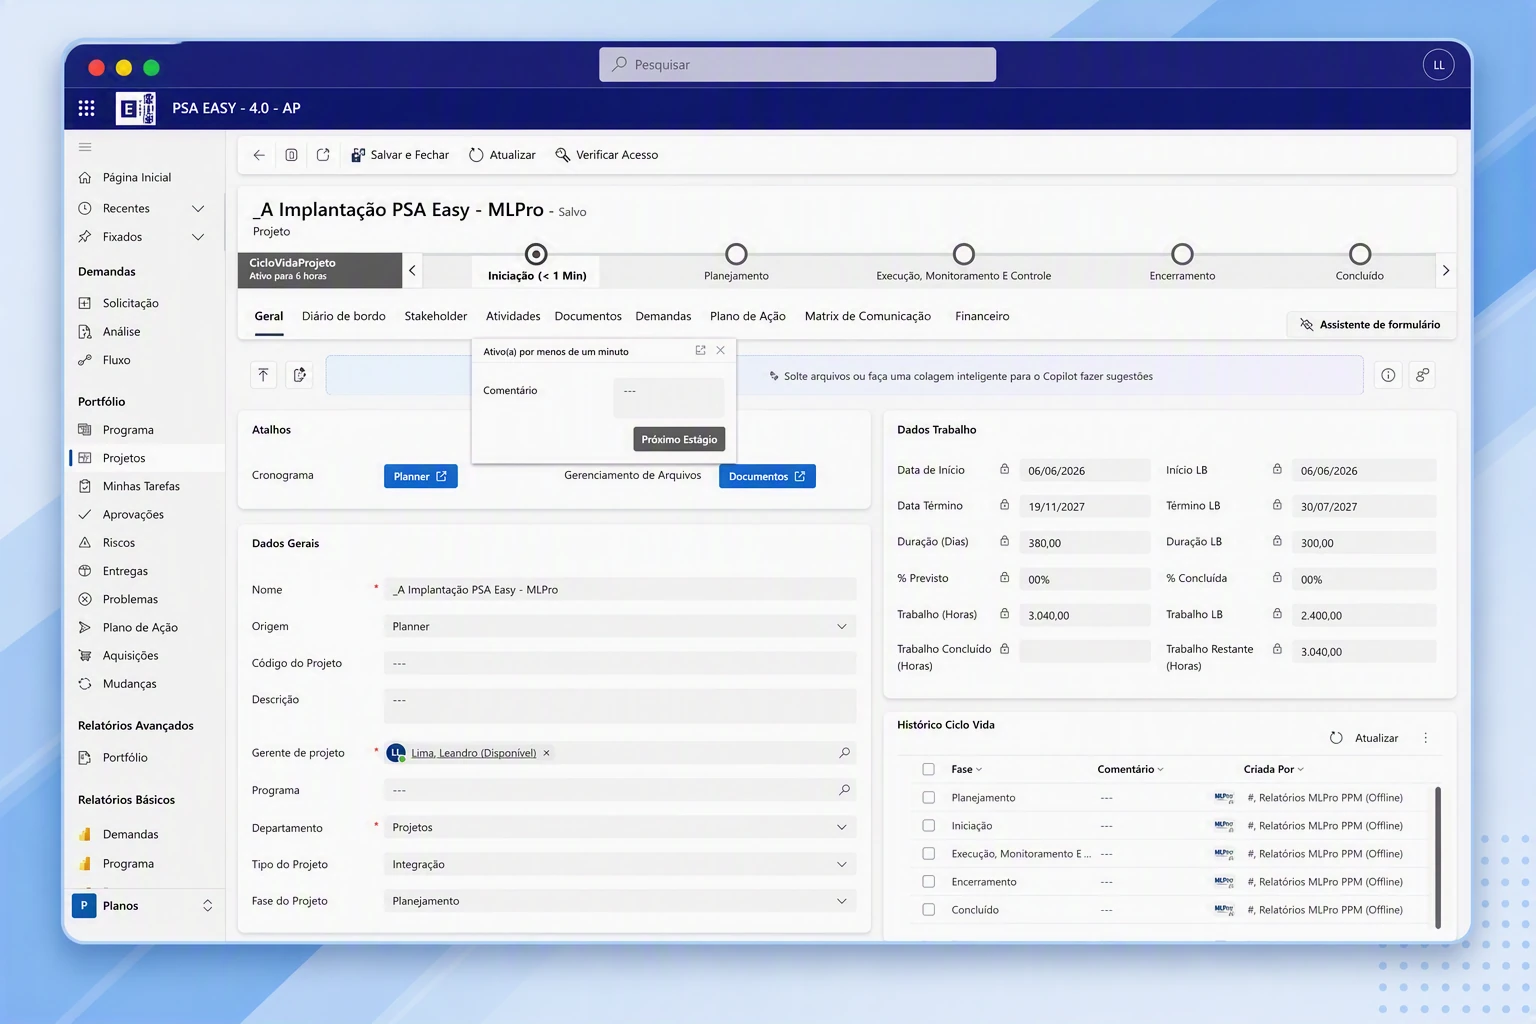Open the Fase do Projeto dropdown

[x=620, y=901]
